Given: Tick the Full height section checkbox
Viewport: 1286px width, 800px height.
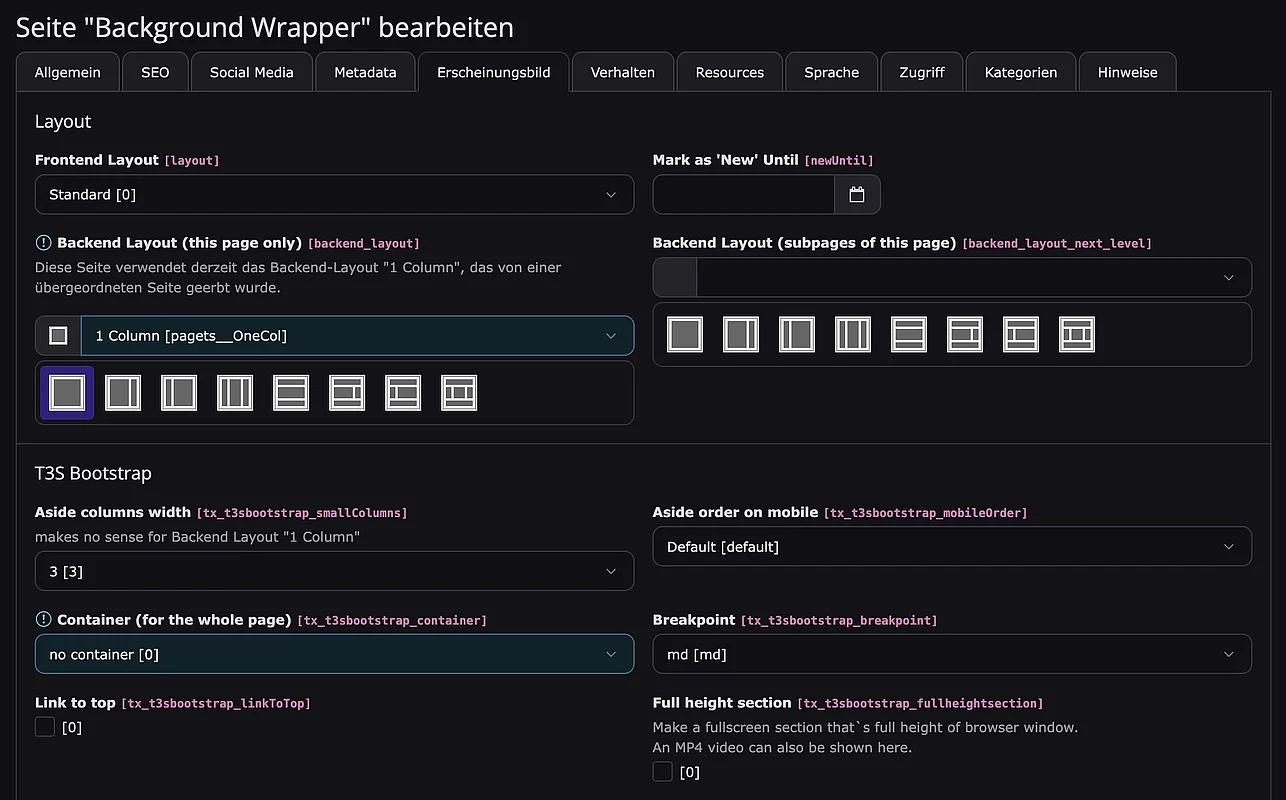Looking at the screenshot, I should 663,771.
